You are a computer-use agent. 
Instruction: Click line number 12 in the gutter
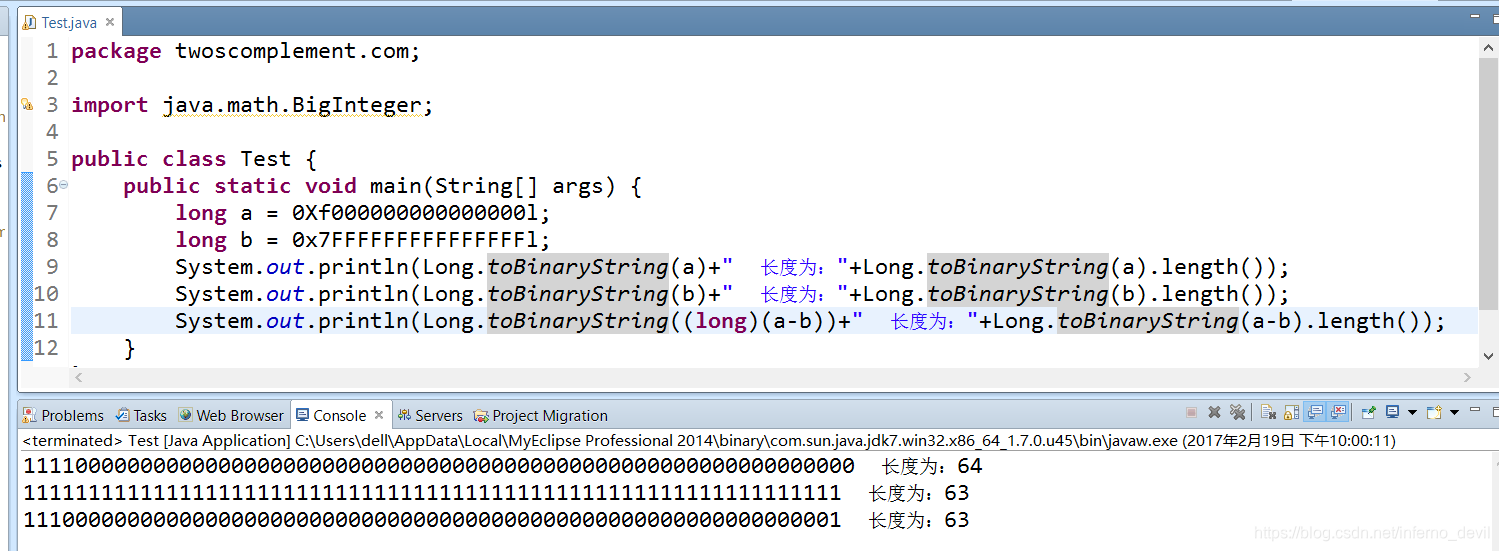[47, 348]
